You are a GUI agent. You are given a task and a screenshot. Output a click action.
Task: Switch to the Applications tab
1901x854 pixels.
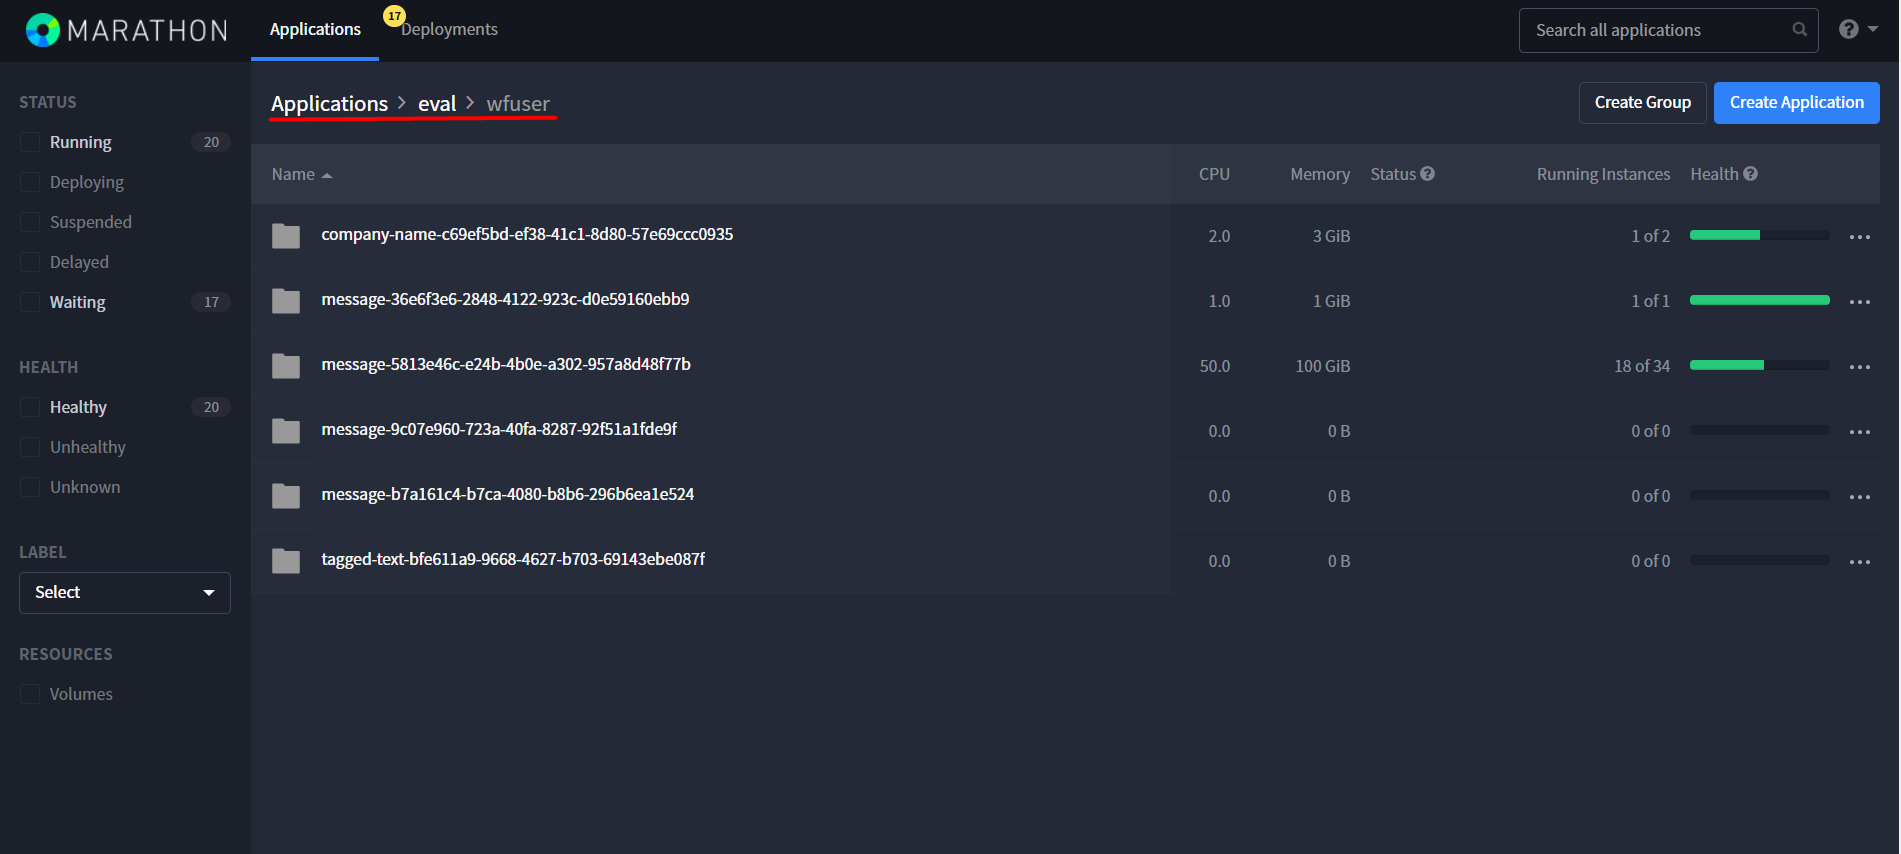[315, 30]
